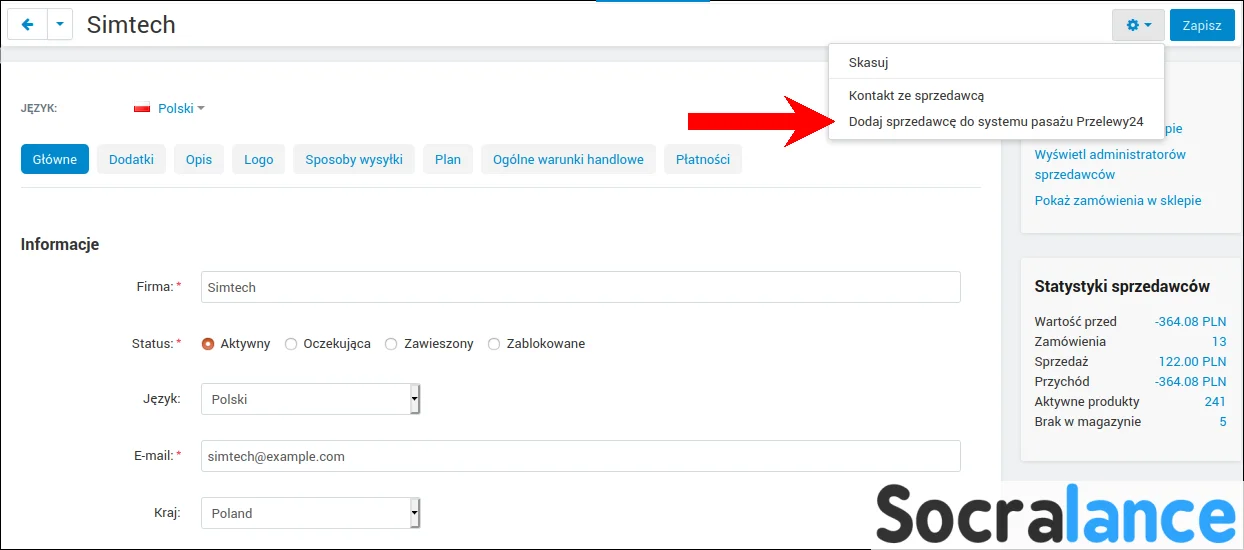Select the Oczekująca status radio button
Screen dimensions: 1244x550
291,344
